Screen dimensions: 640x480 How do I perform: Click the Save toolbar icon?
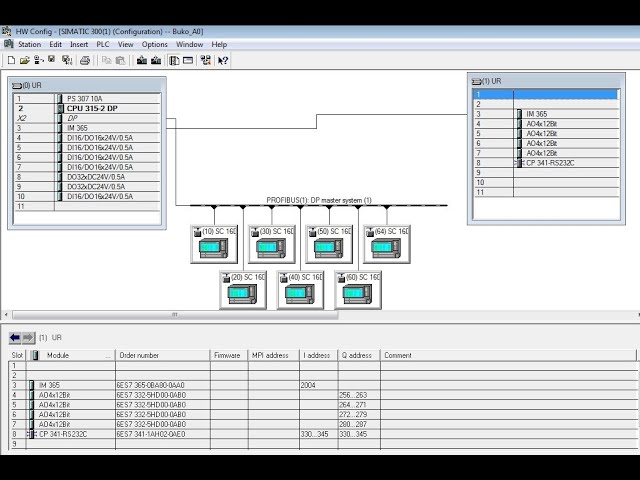coord(51,60)
